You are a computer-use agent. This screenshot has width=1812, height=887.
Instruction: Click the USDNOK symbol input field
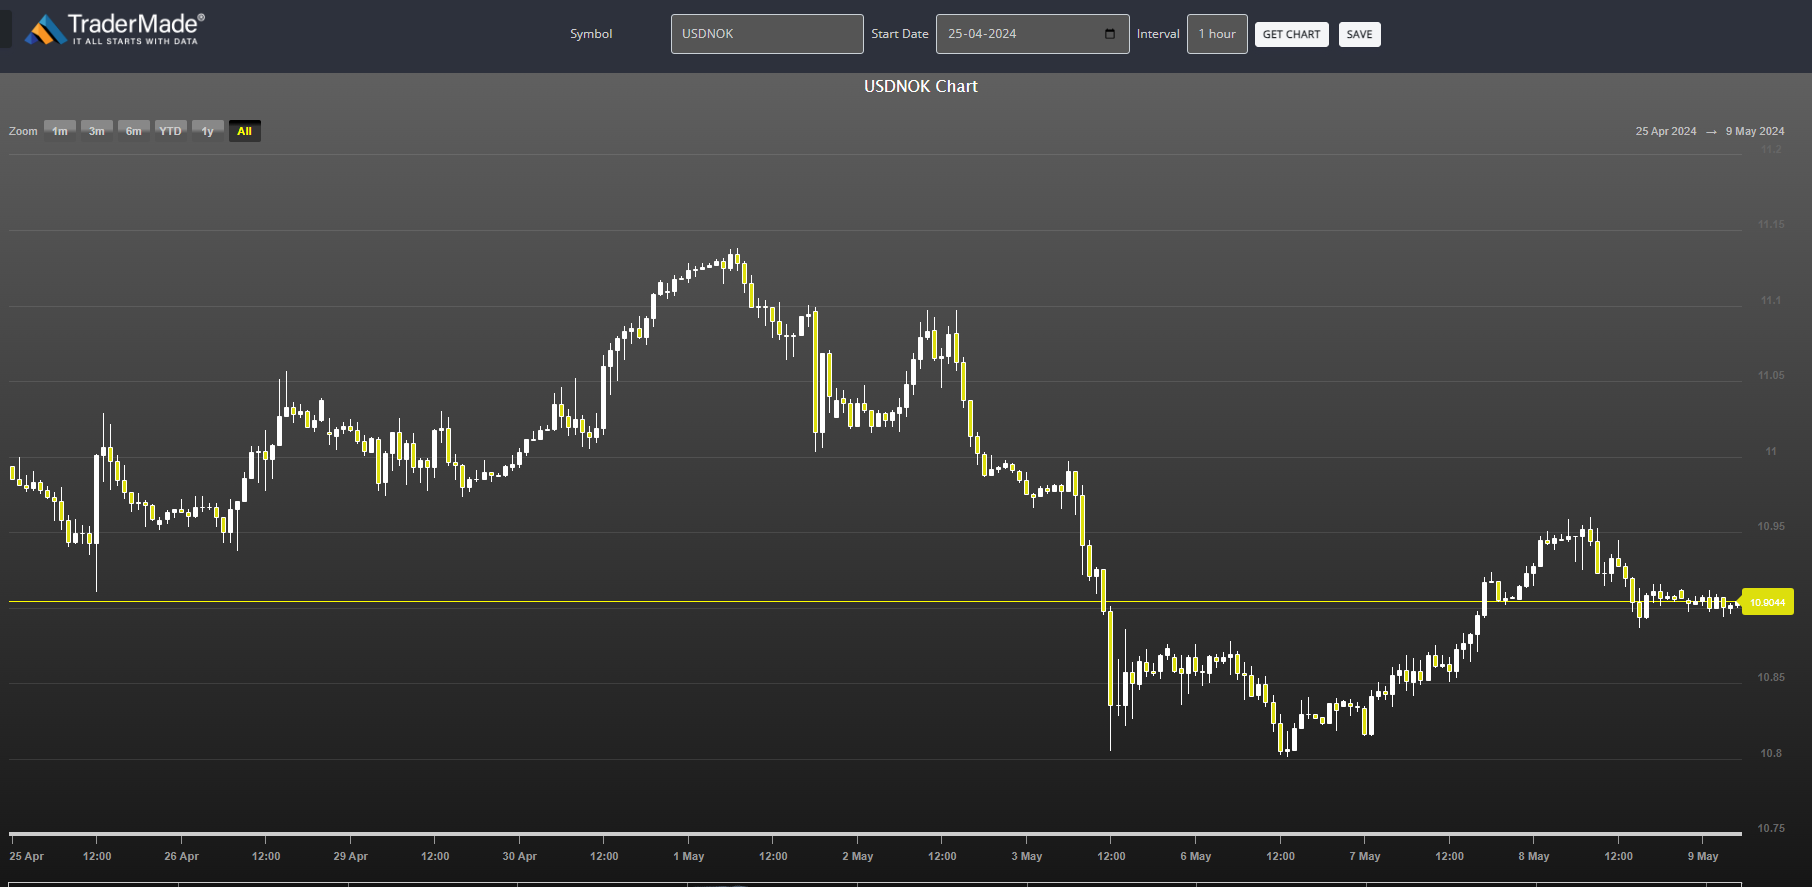[767, 34]
